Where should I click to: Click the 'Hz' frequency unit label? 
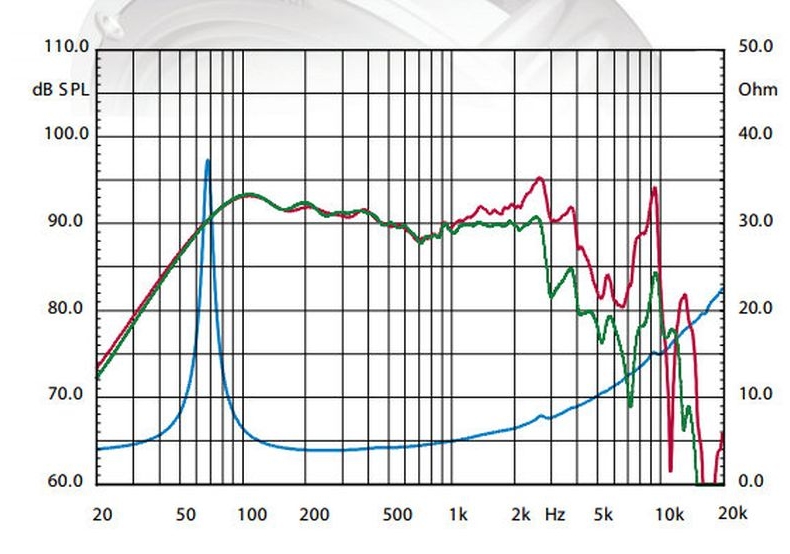point(555,515)
